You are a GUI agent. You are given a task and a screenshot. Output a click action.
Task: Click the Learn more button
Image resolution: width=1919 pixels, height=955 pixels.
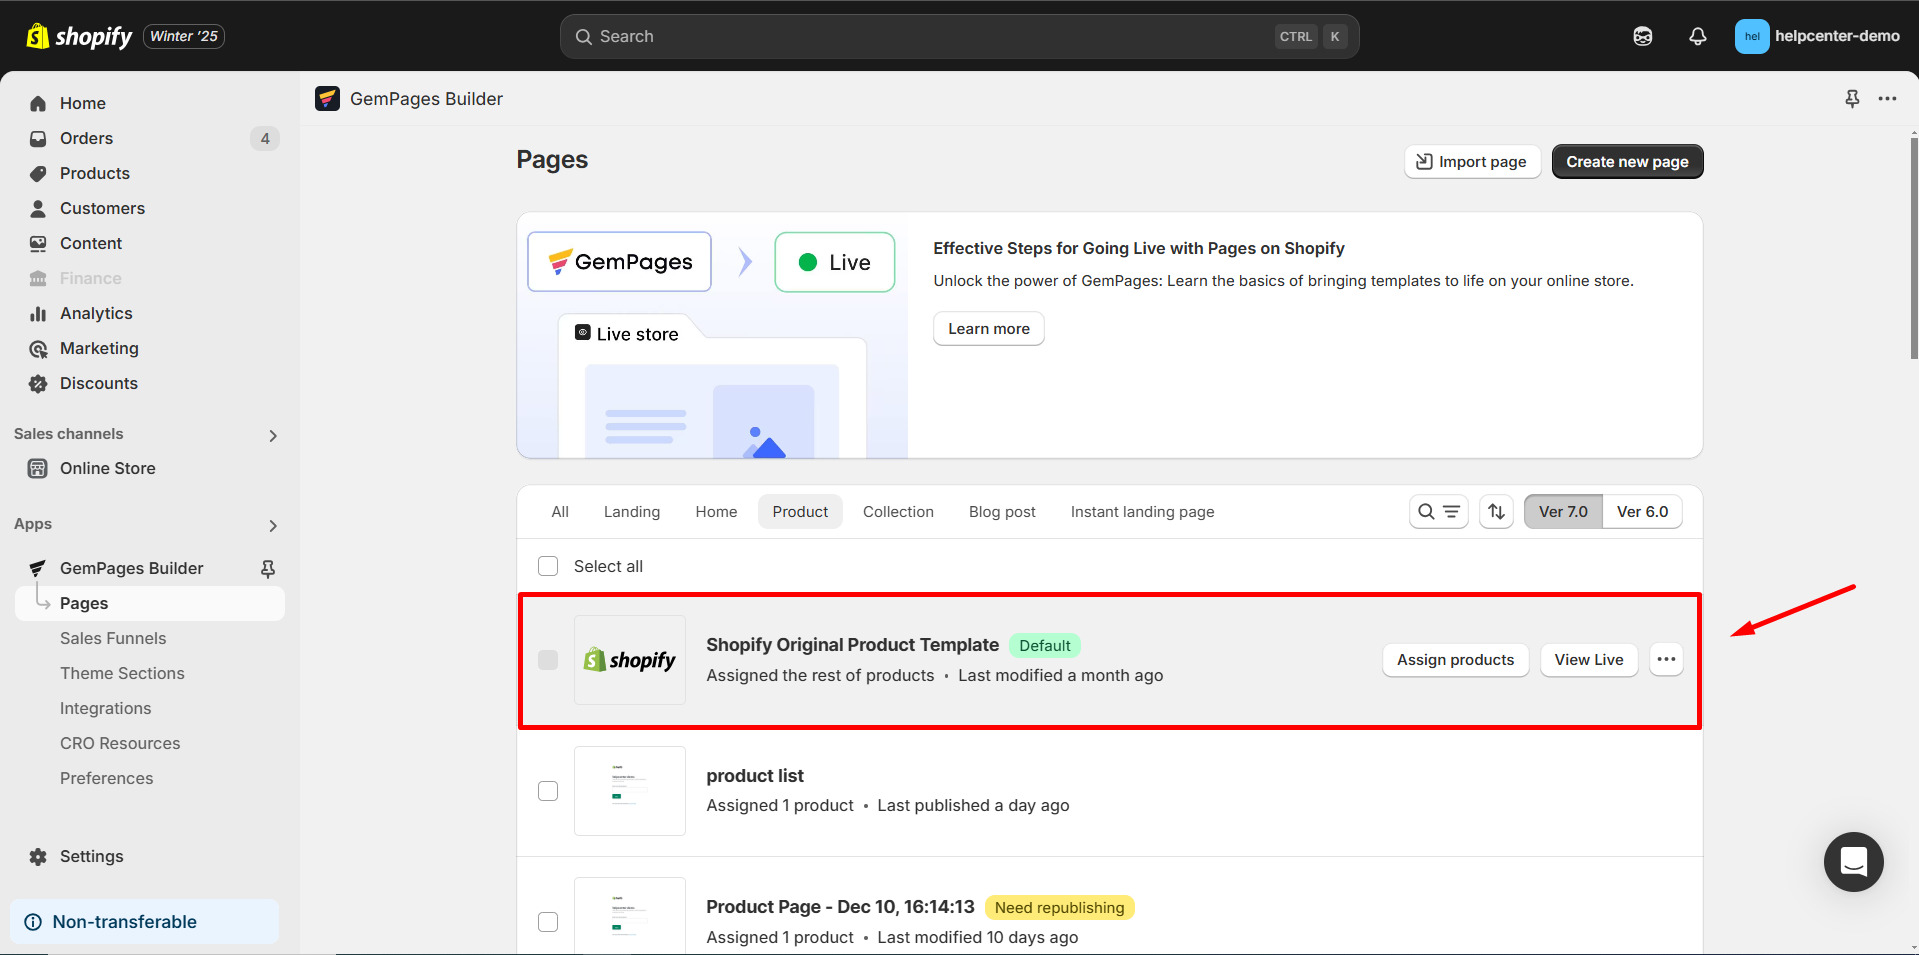[987, 328]
